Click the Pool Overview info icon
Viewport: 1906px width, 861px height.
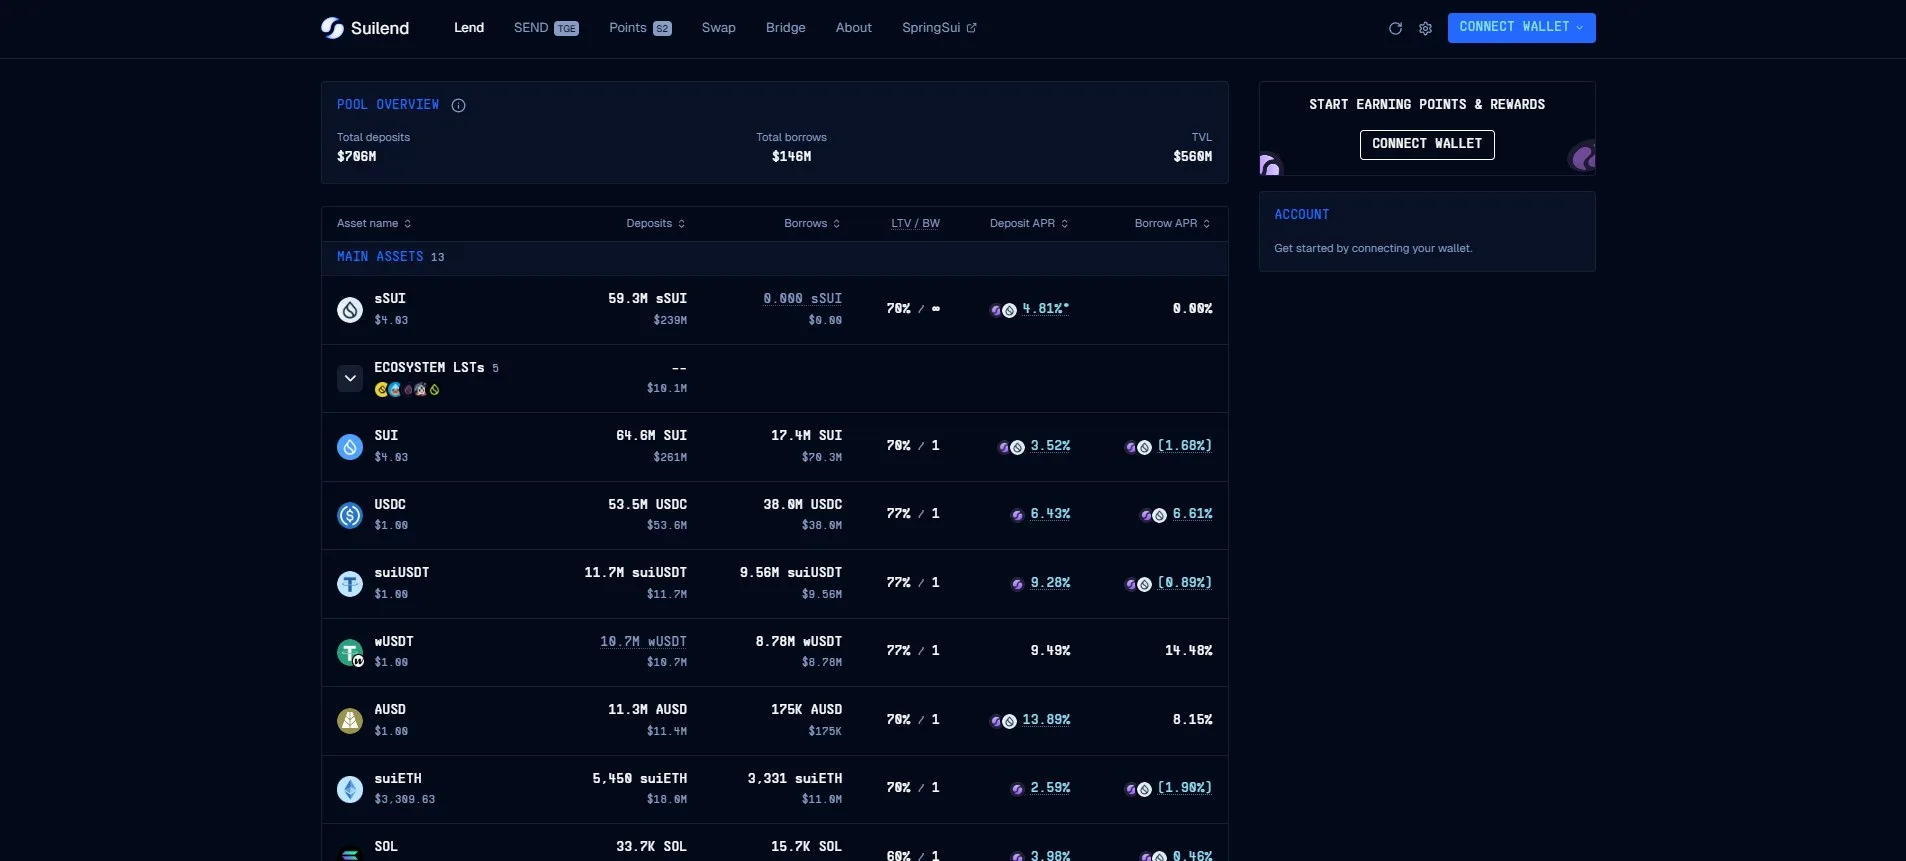pyautogui.click(x=458, y=105)
